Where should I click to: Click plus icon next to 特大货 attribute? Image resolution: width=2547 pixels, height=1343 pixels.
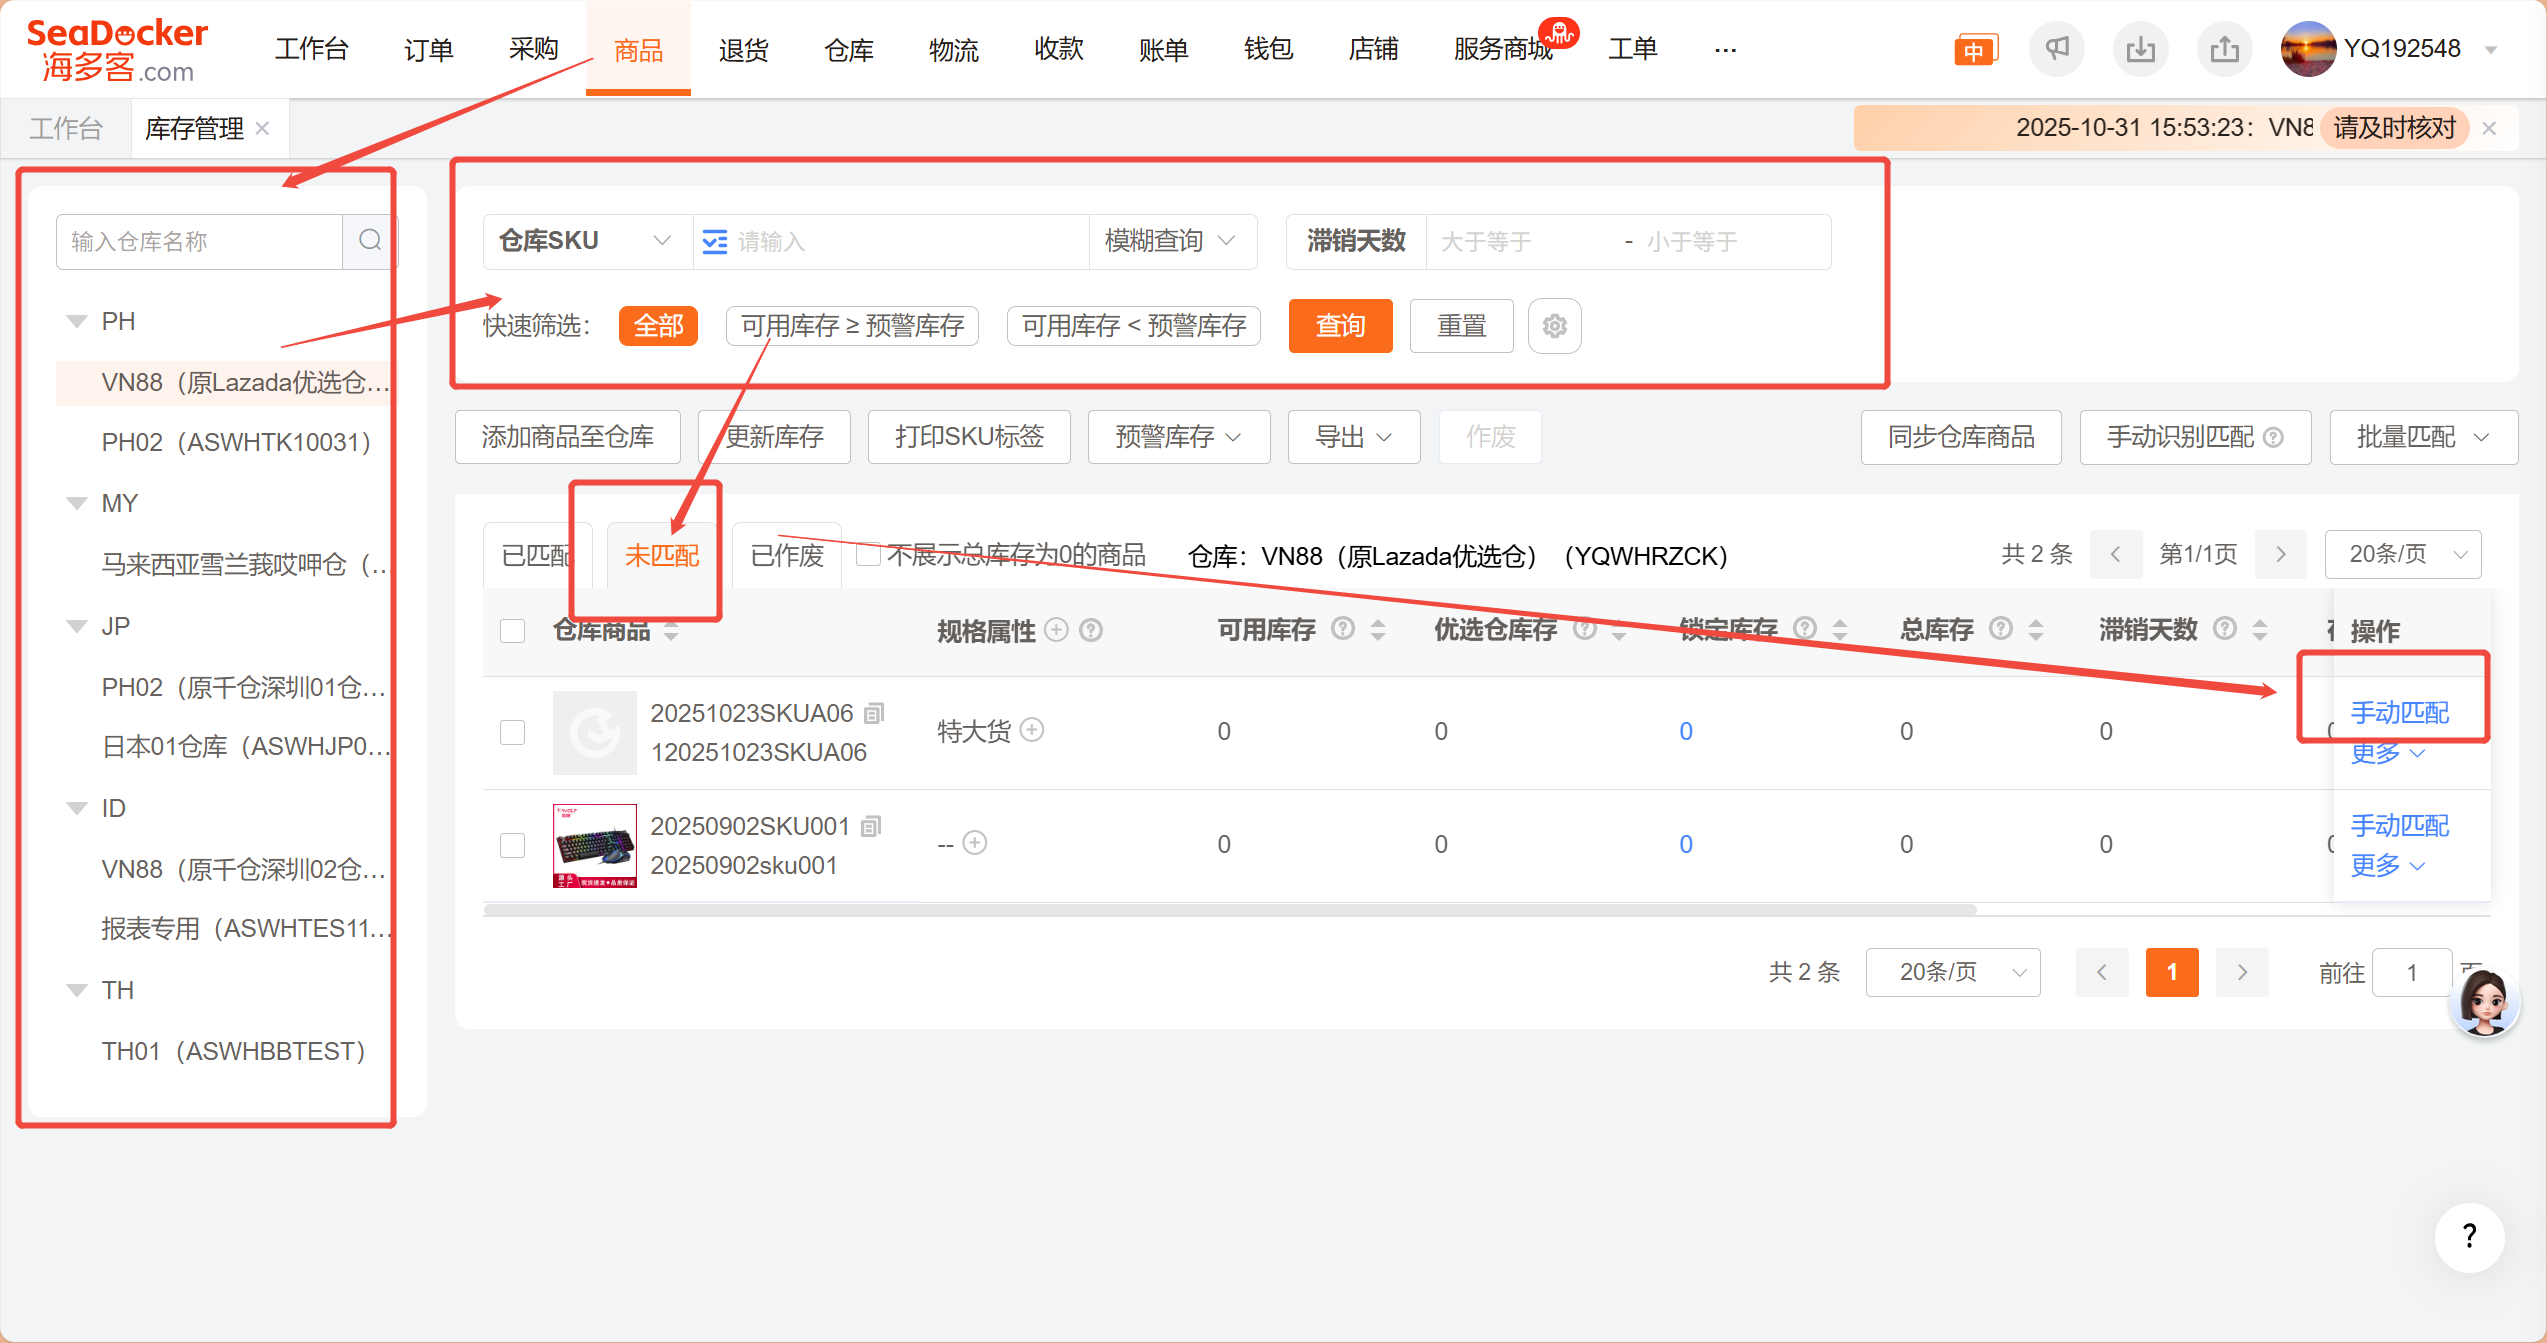(1032, 730)
